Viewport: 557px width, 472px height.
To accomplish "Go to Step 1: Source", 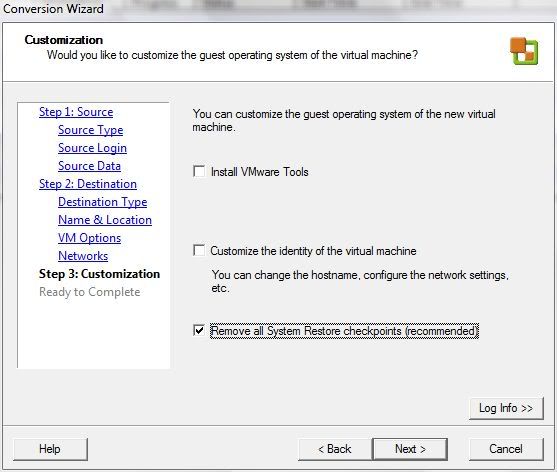I will [x=76, y=112].
